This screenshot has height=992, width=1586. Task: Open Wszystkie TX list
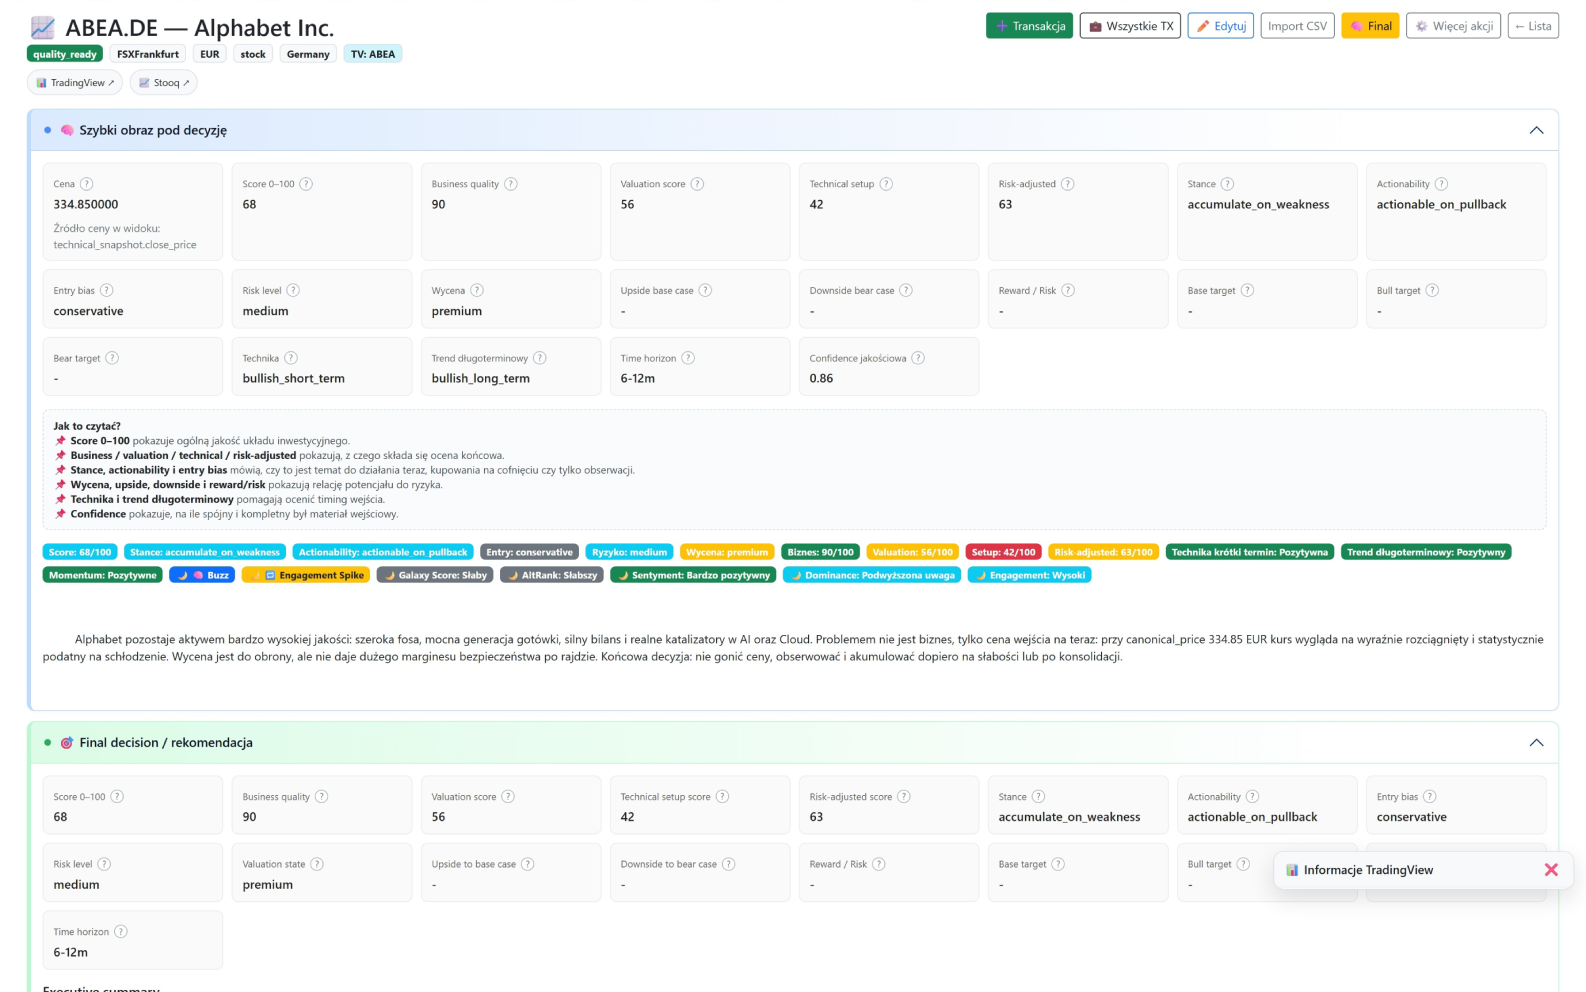click(1130, 26)
